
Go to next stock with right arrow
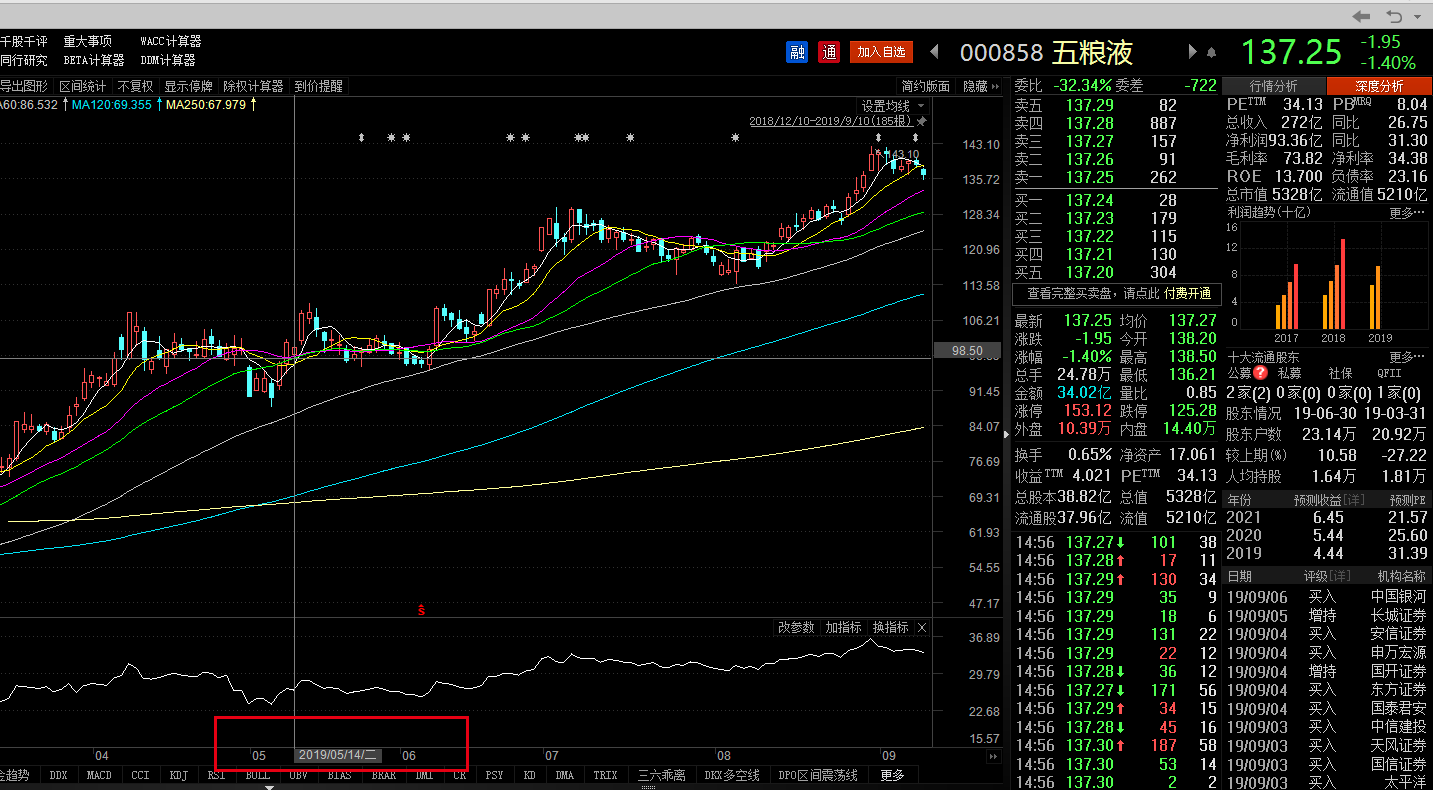click(1192, 52)
